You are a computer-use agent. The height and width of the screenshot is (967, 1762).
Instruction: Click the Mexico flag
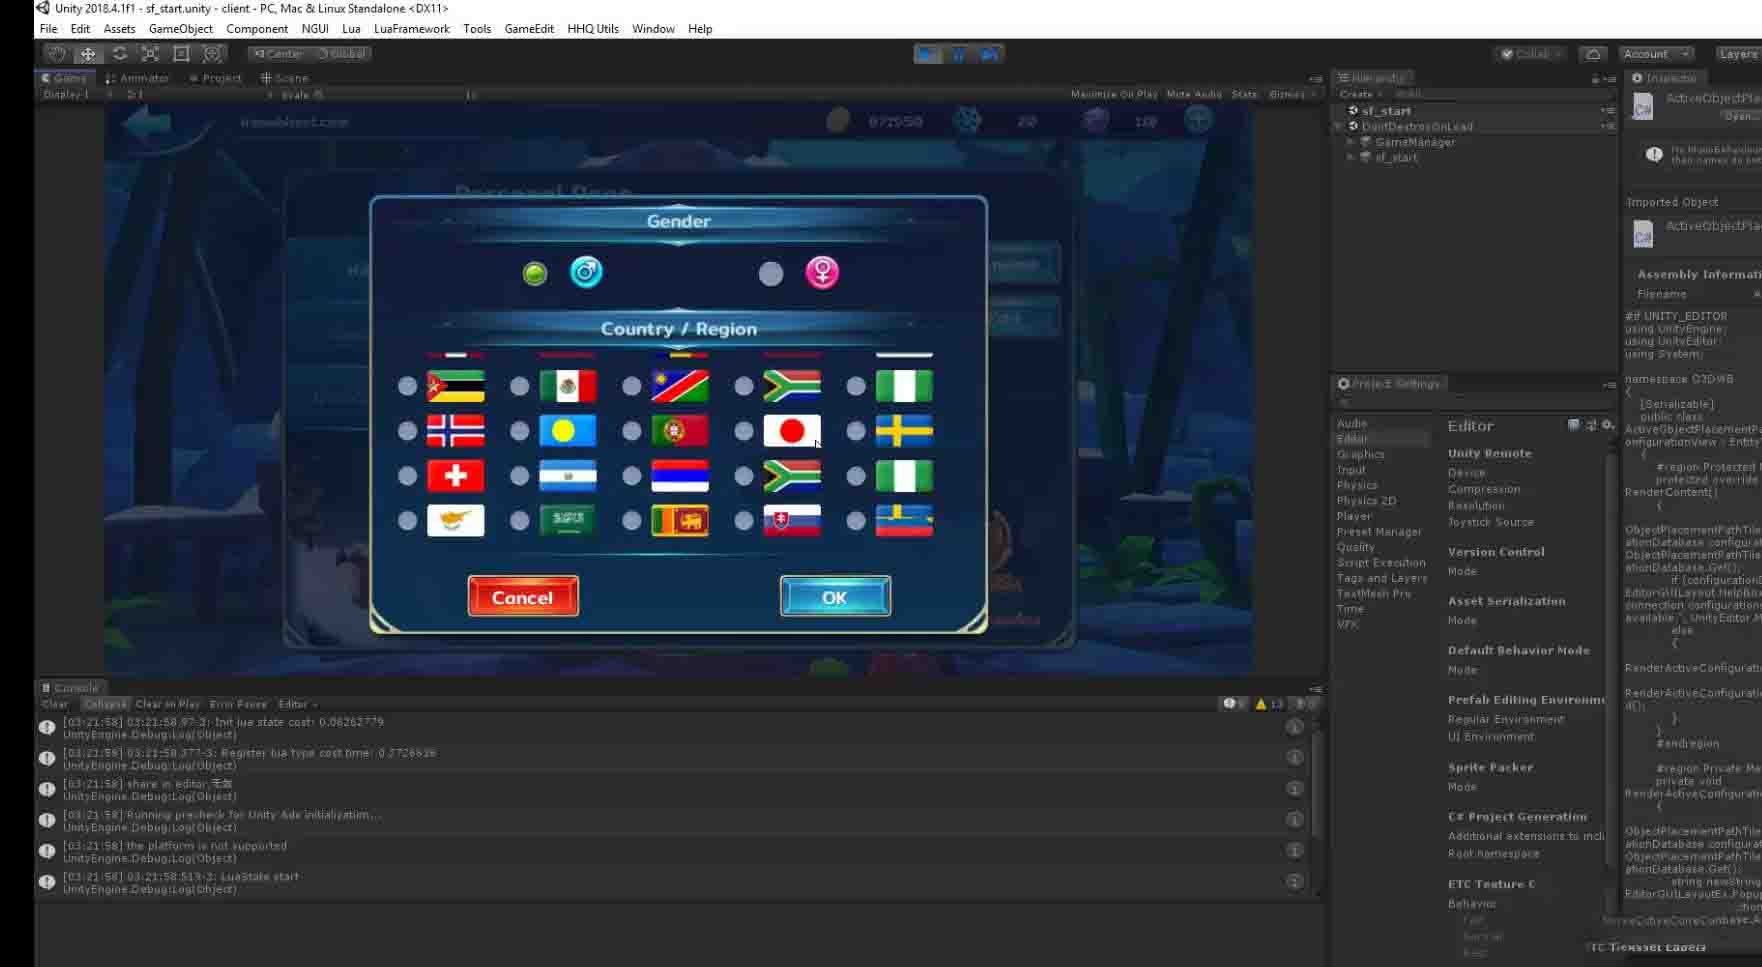coord(568,386)
